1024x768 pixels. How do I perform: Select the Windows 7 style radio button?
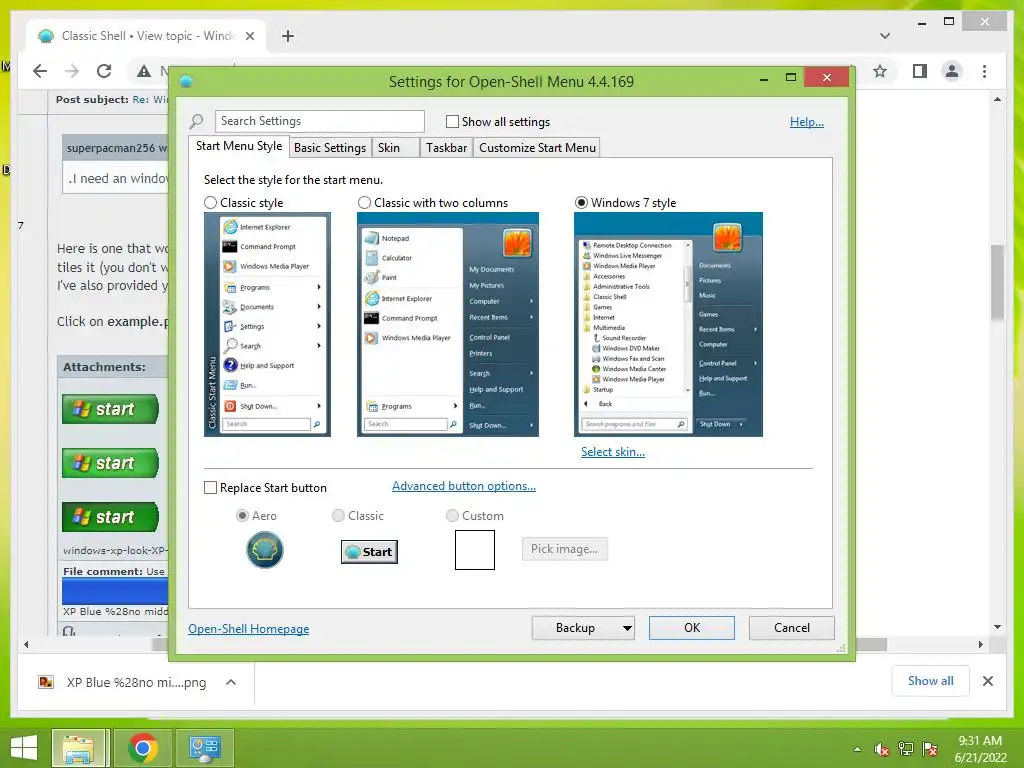click(581, 202)
